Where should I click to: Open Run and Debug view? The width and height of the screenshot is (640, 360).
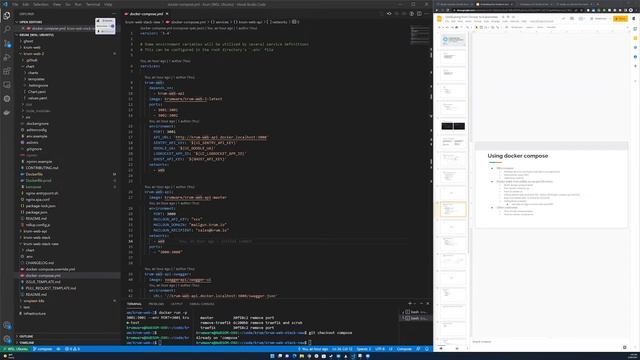coord(7,57)
